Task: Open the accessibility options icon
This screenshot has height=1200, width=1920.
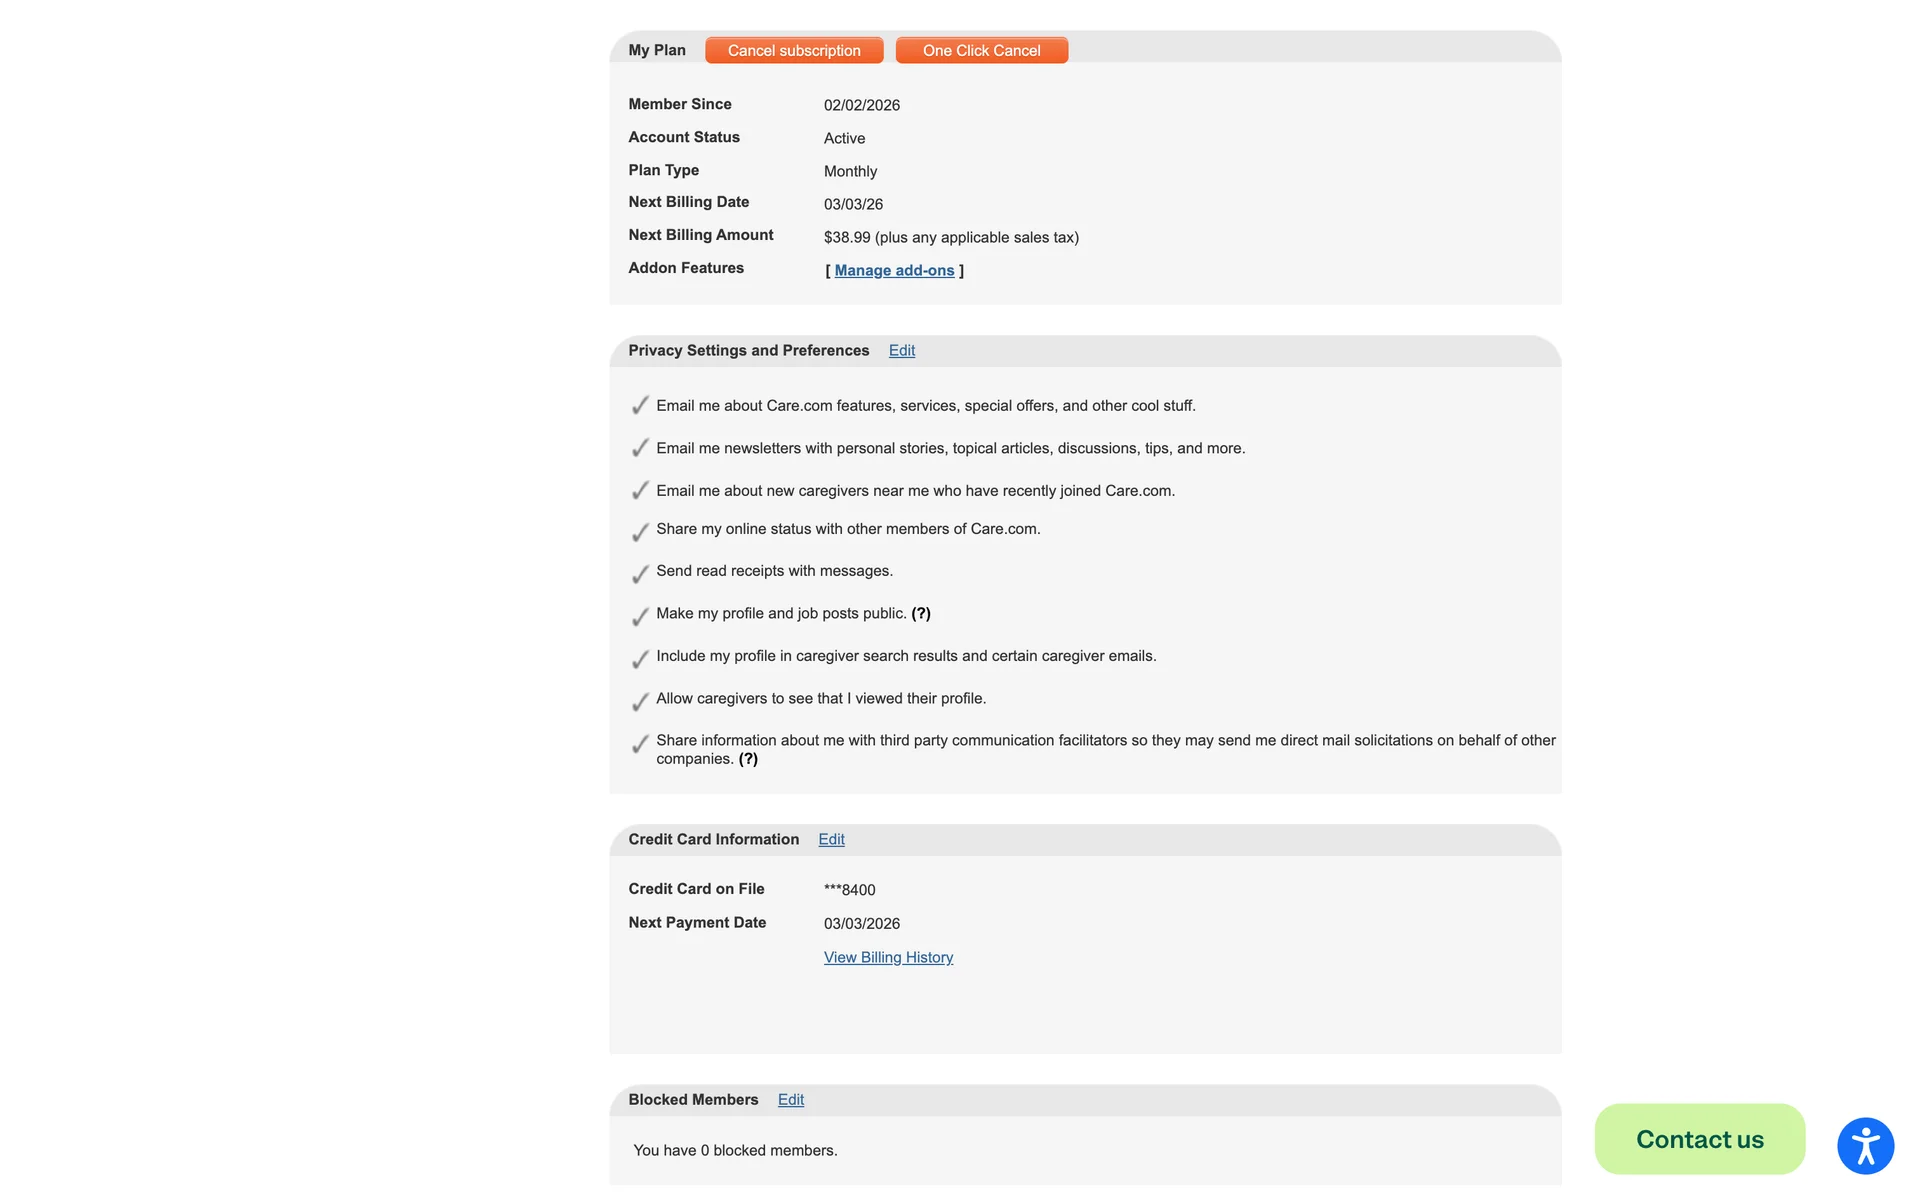Action: [1865, 1146]
